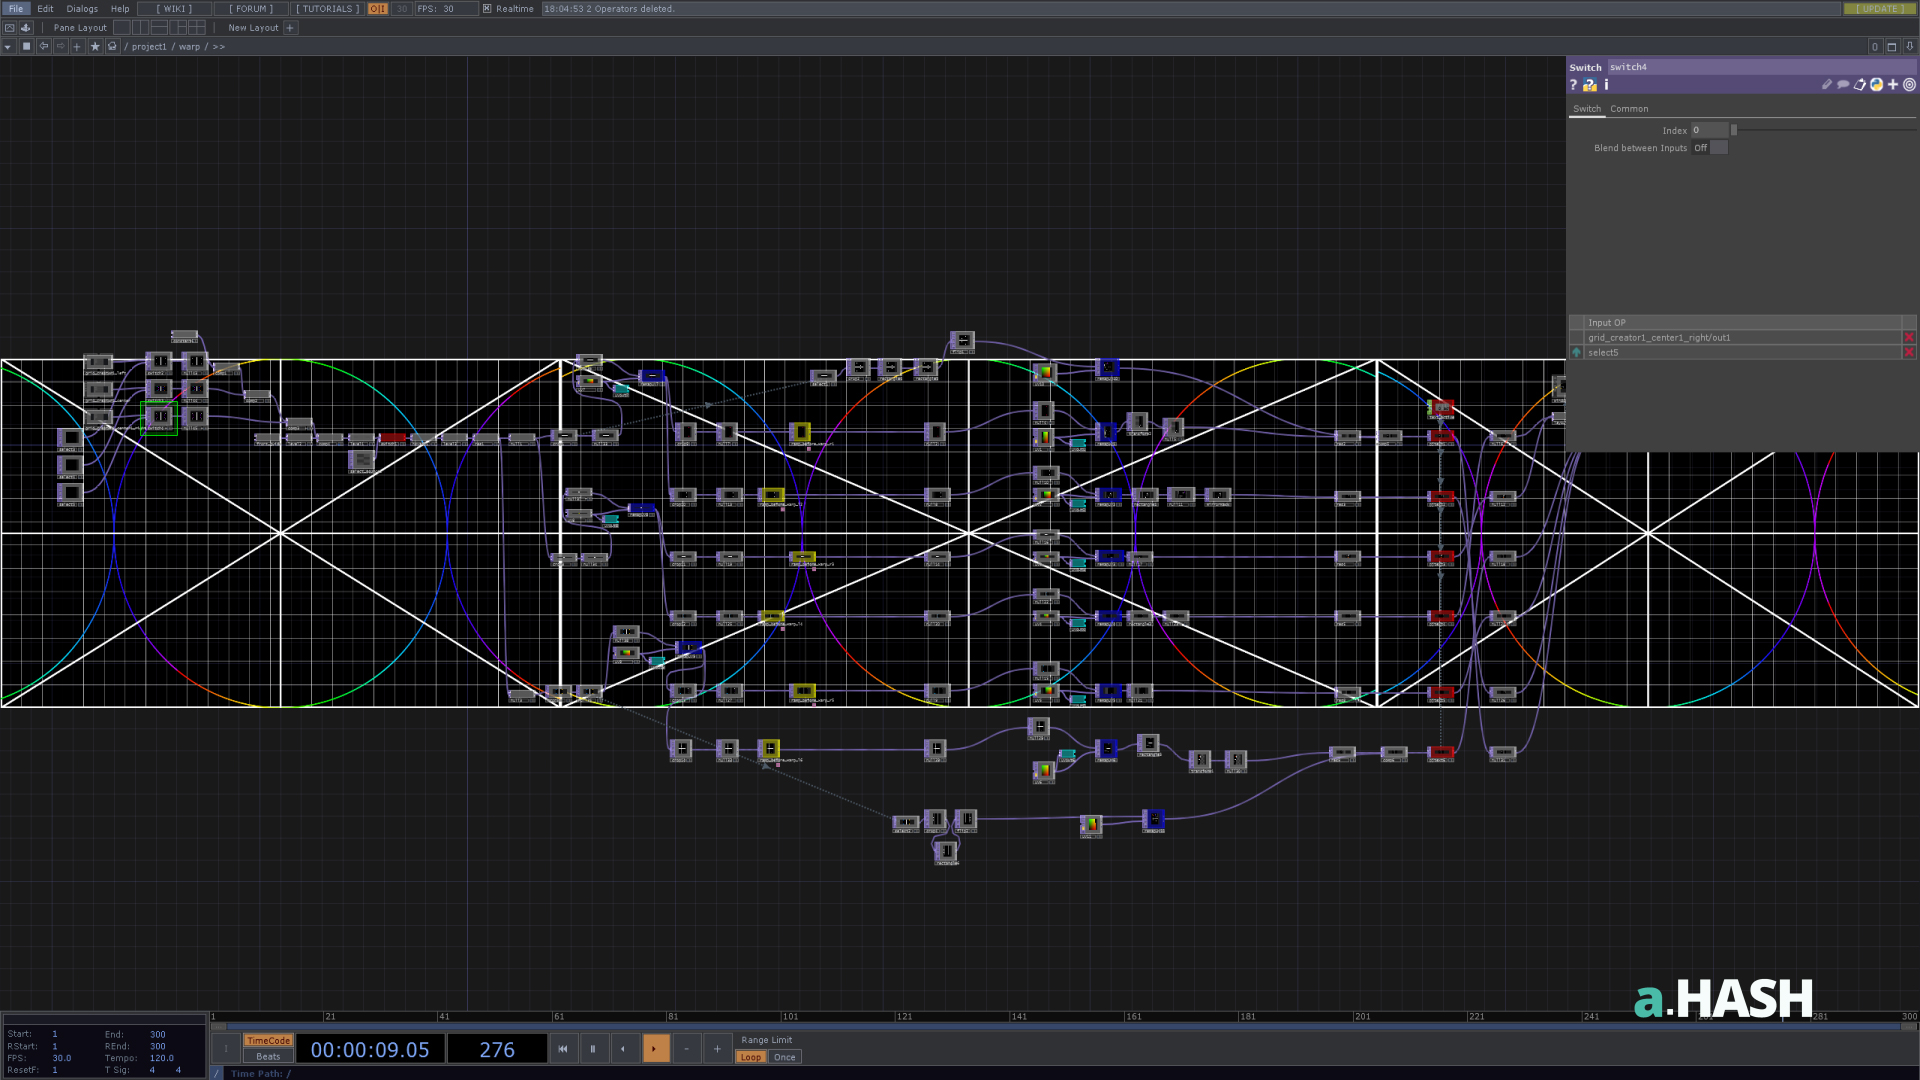Click the Index value field
The height and width of the screenshot is (1080, 1920).
[x=1709, y=130]
